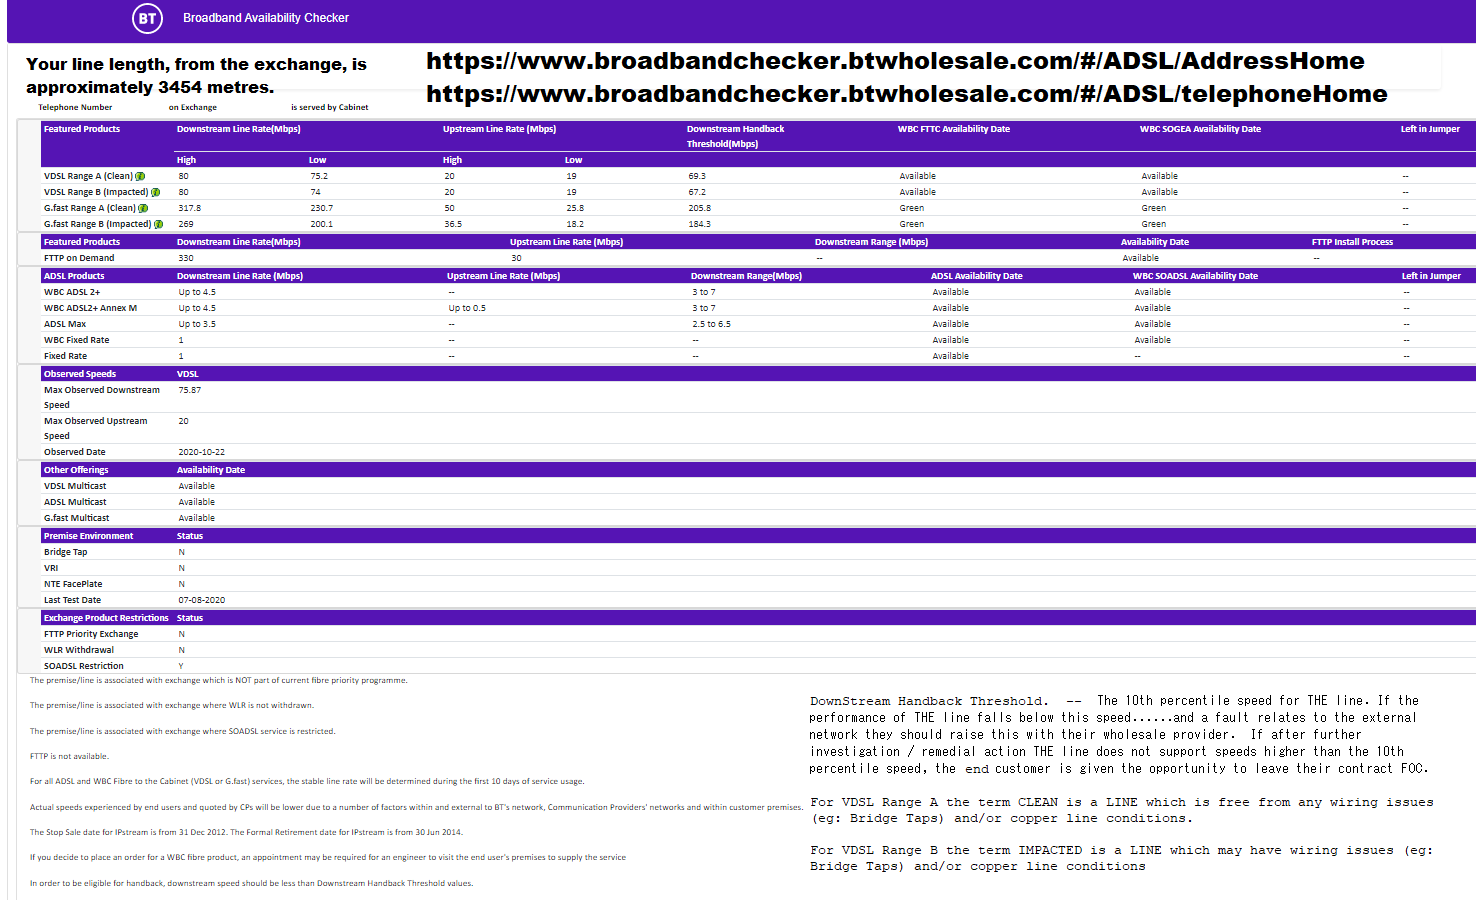Image resolution: width=1476 pixels, height=900 pixels.
Task: Open the ADSL AddressHome URL link
Action: click(895, 61)
